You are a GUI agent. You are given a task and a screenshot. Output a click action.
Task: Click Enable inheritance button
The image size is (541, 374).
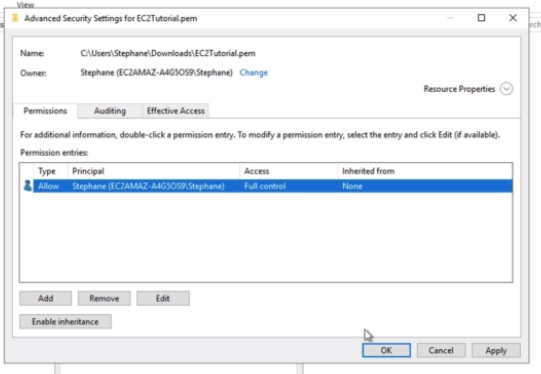[x=65, y=322]
